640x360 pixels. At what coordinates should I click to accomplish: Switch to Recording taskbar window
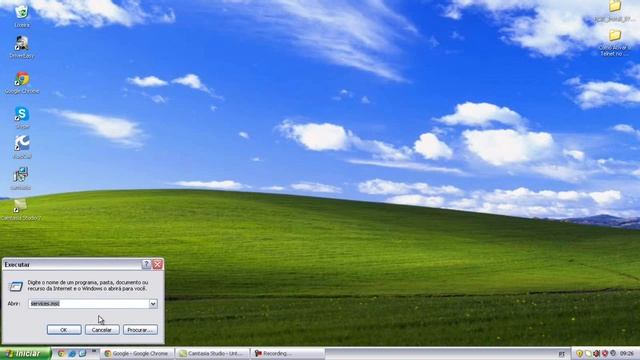click(287, 353)
